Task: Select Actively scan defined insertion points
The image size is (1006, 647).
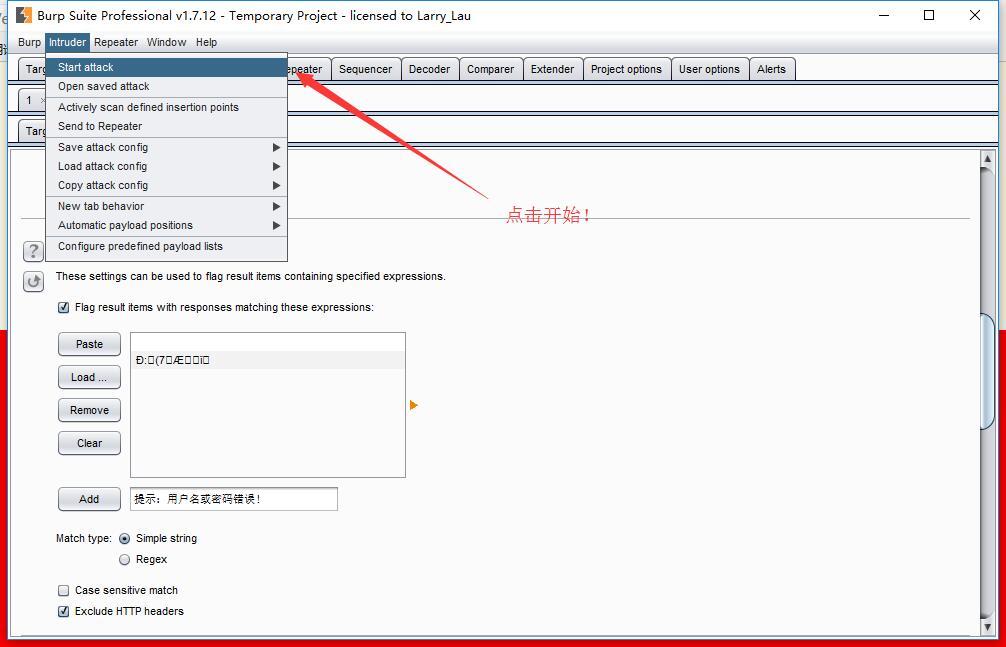Action: tap(166, 107)
